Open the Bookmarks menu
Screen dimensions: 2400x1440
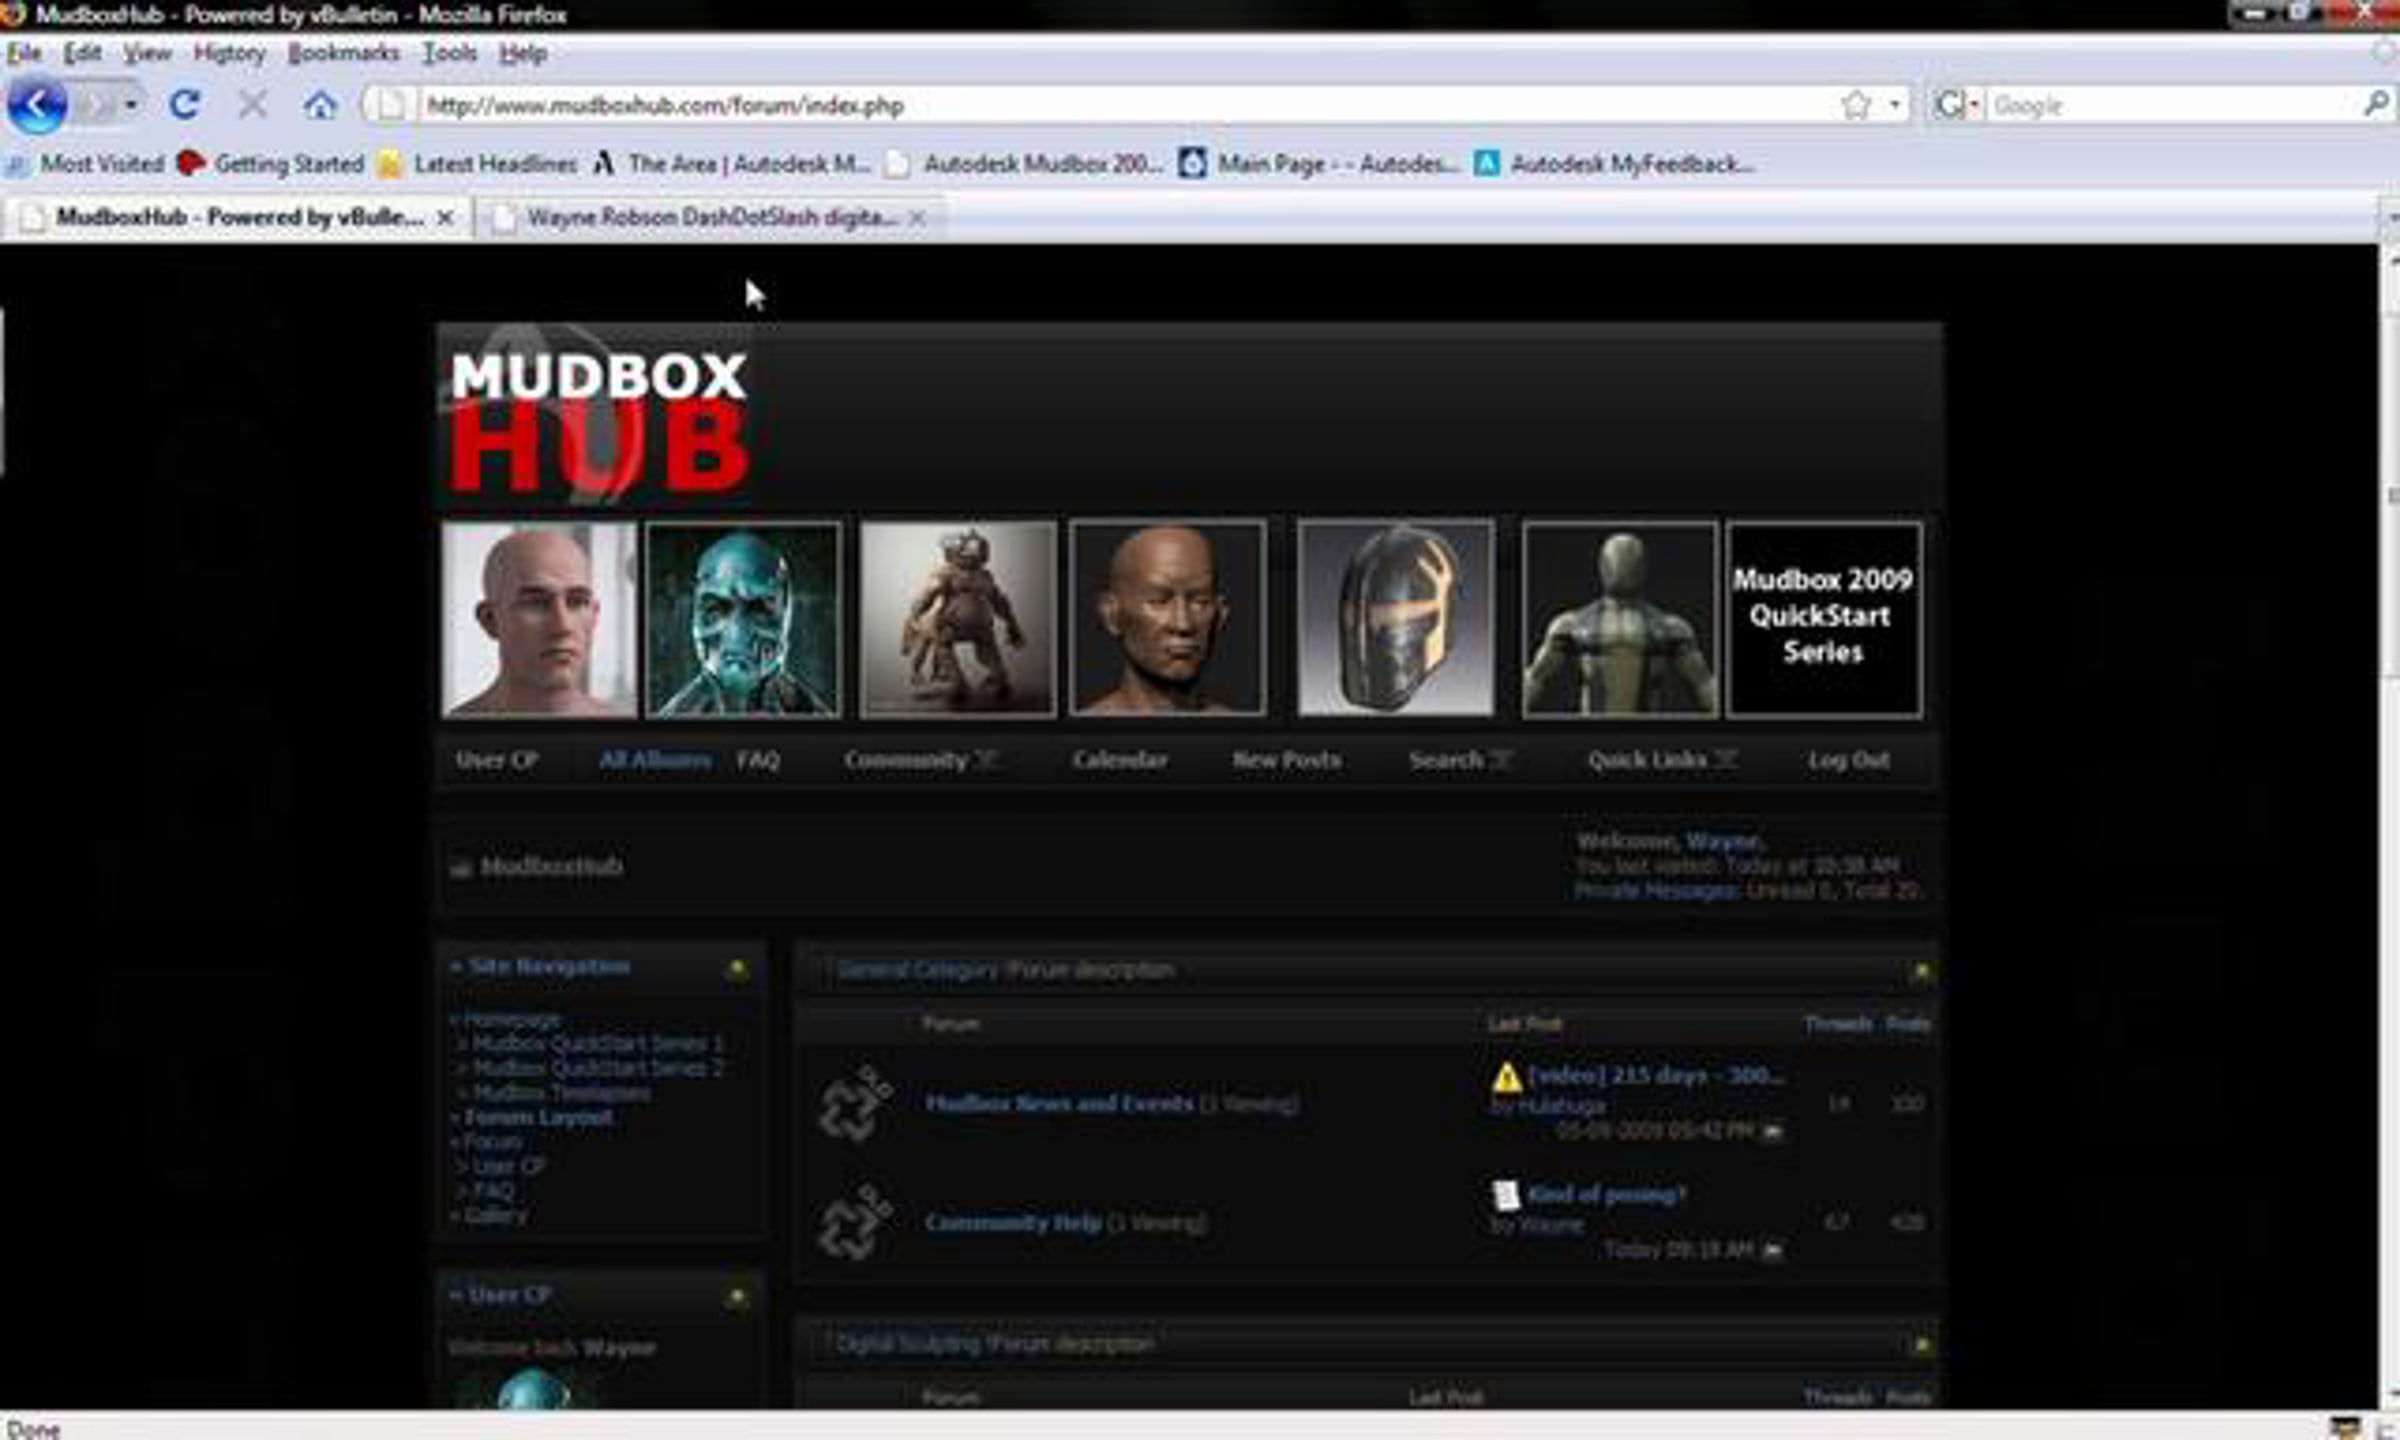tap(343, 53)
